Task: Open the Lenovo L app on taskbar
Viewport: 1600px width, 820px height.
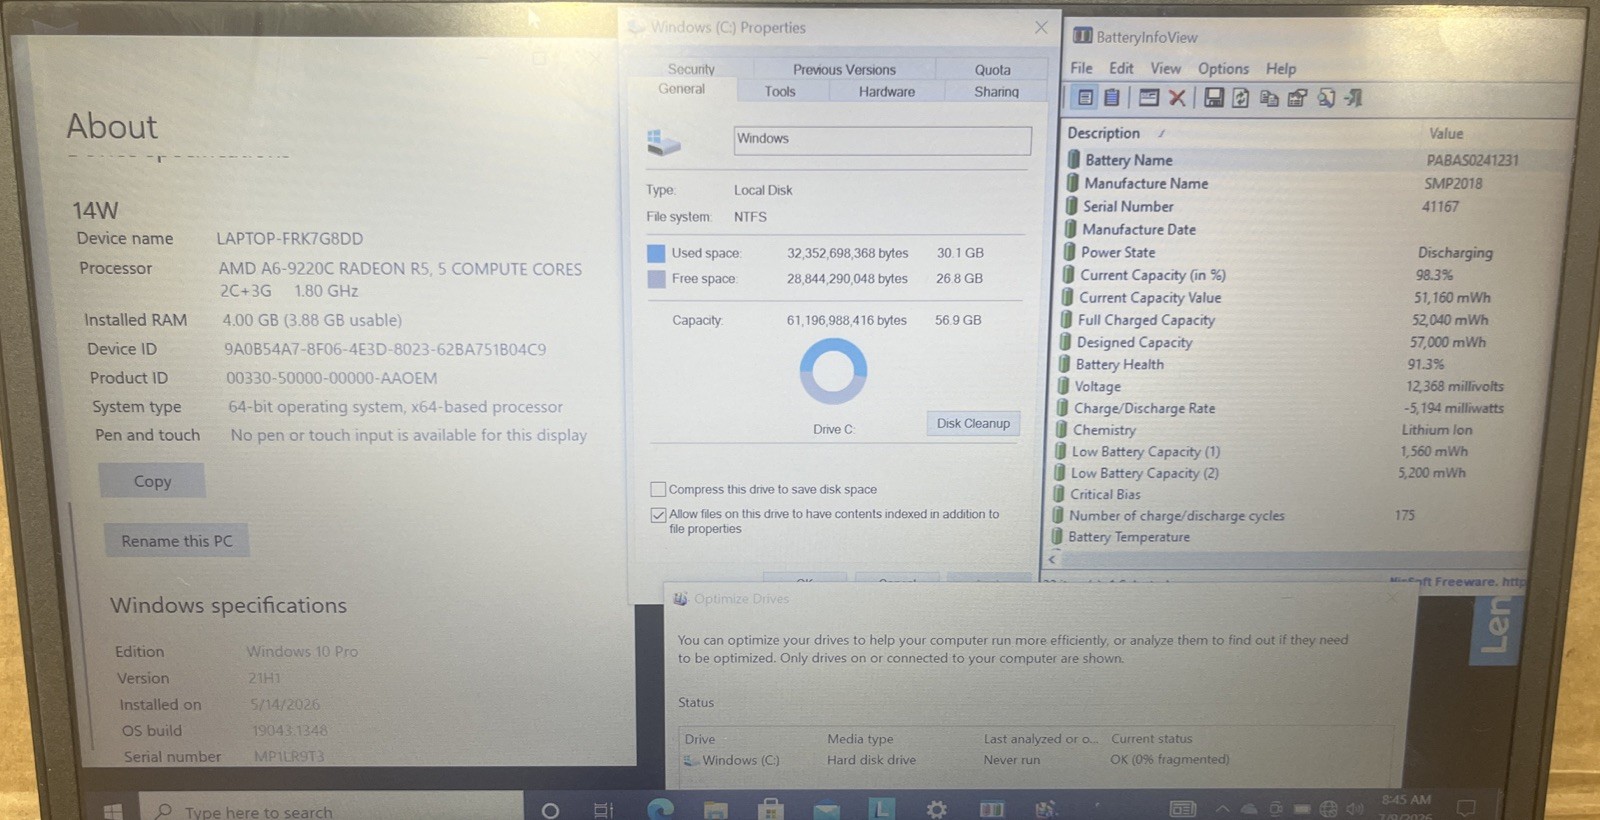Action: [x=881, y=808]
